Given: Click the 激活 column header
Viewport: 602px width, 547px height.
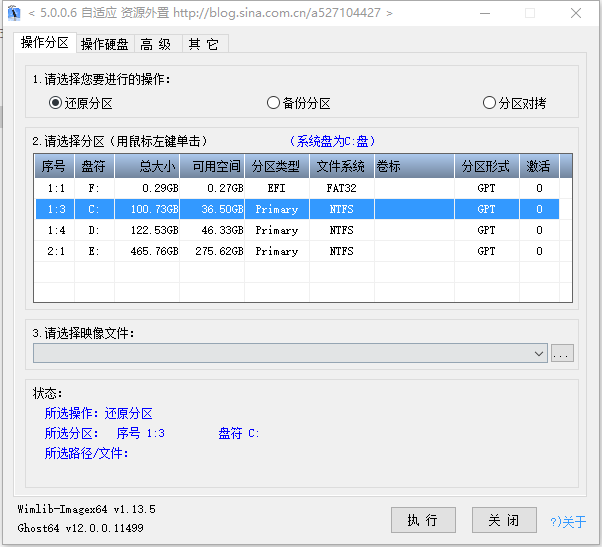Looking at the screenshot, I should (539, 166).
